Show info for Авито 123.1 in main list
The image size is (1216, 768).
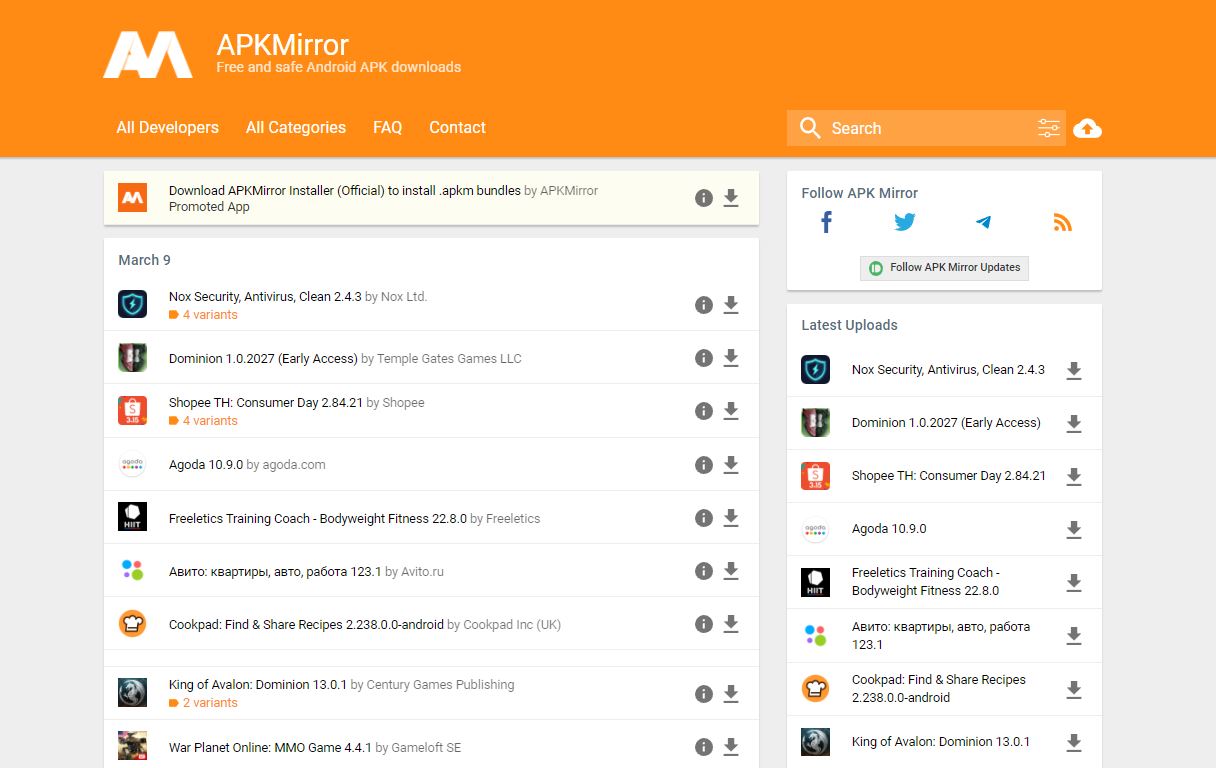[704, 571]
